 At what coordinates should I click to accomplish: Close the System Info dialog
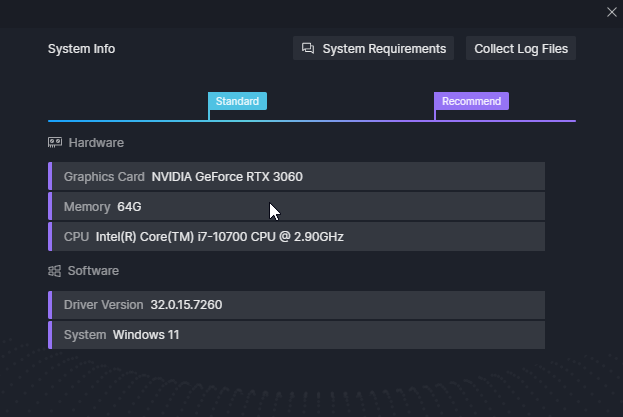coord(611,12)
